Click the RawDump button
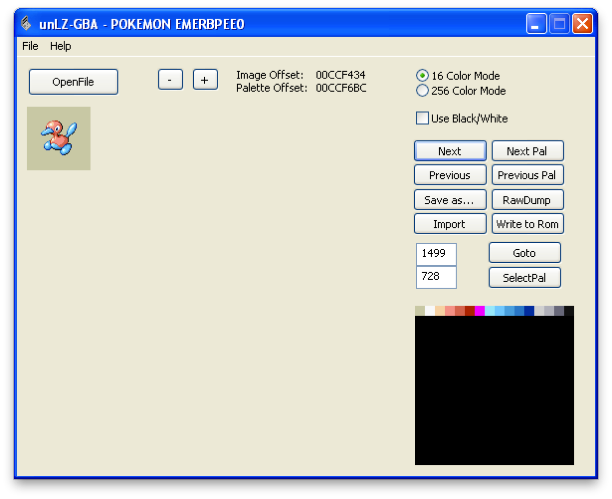This screenshot has height=499, width=612. tap(527, 200)
